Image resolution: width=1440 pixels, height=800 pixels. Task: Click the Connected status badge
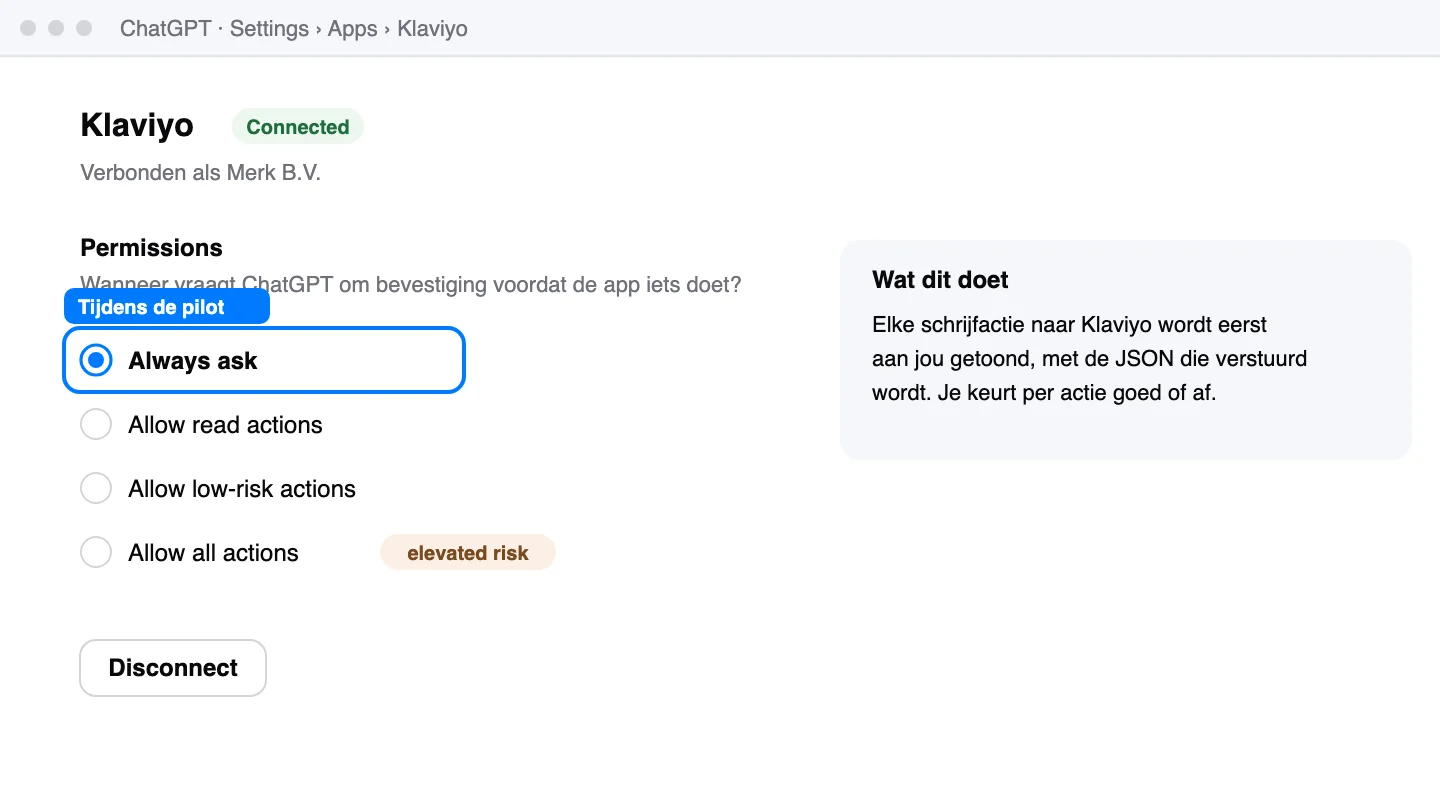coord(298,127)
